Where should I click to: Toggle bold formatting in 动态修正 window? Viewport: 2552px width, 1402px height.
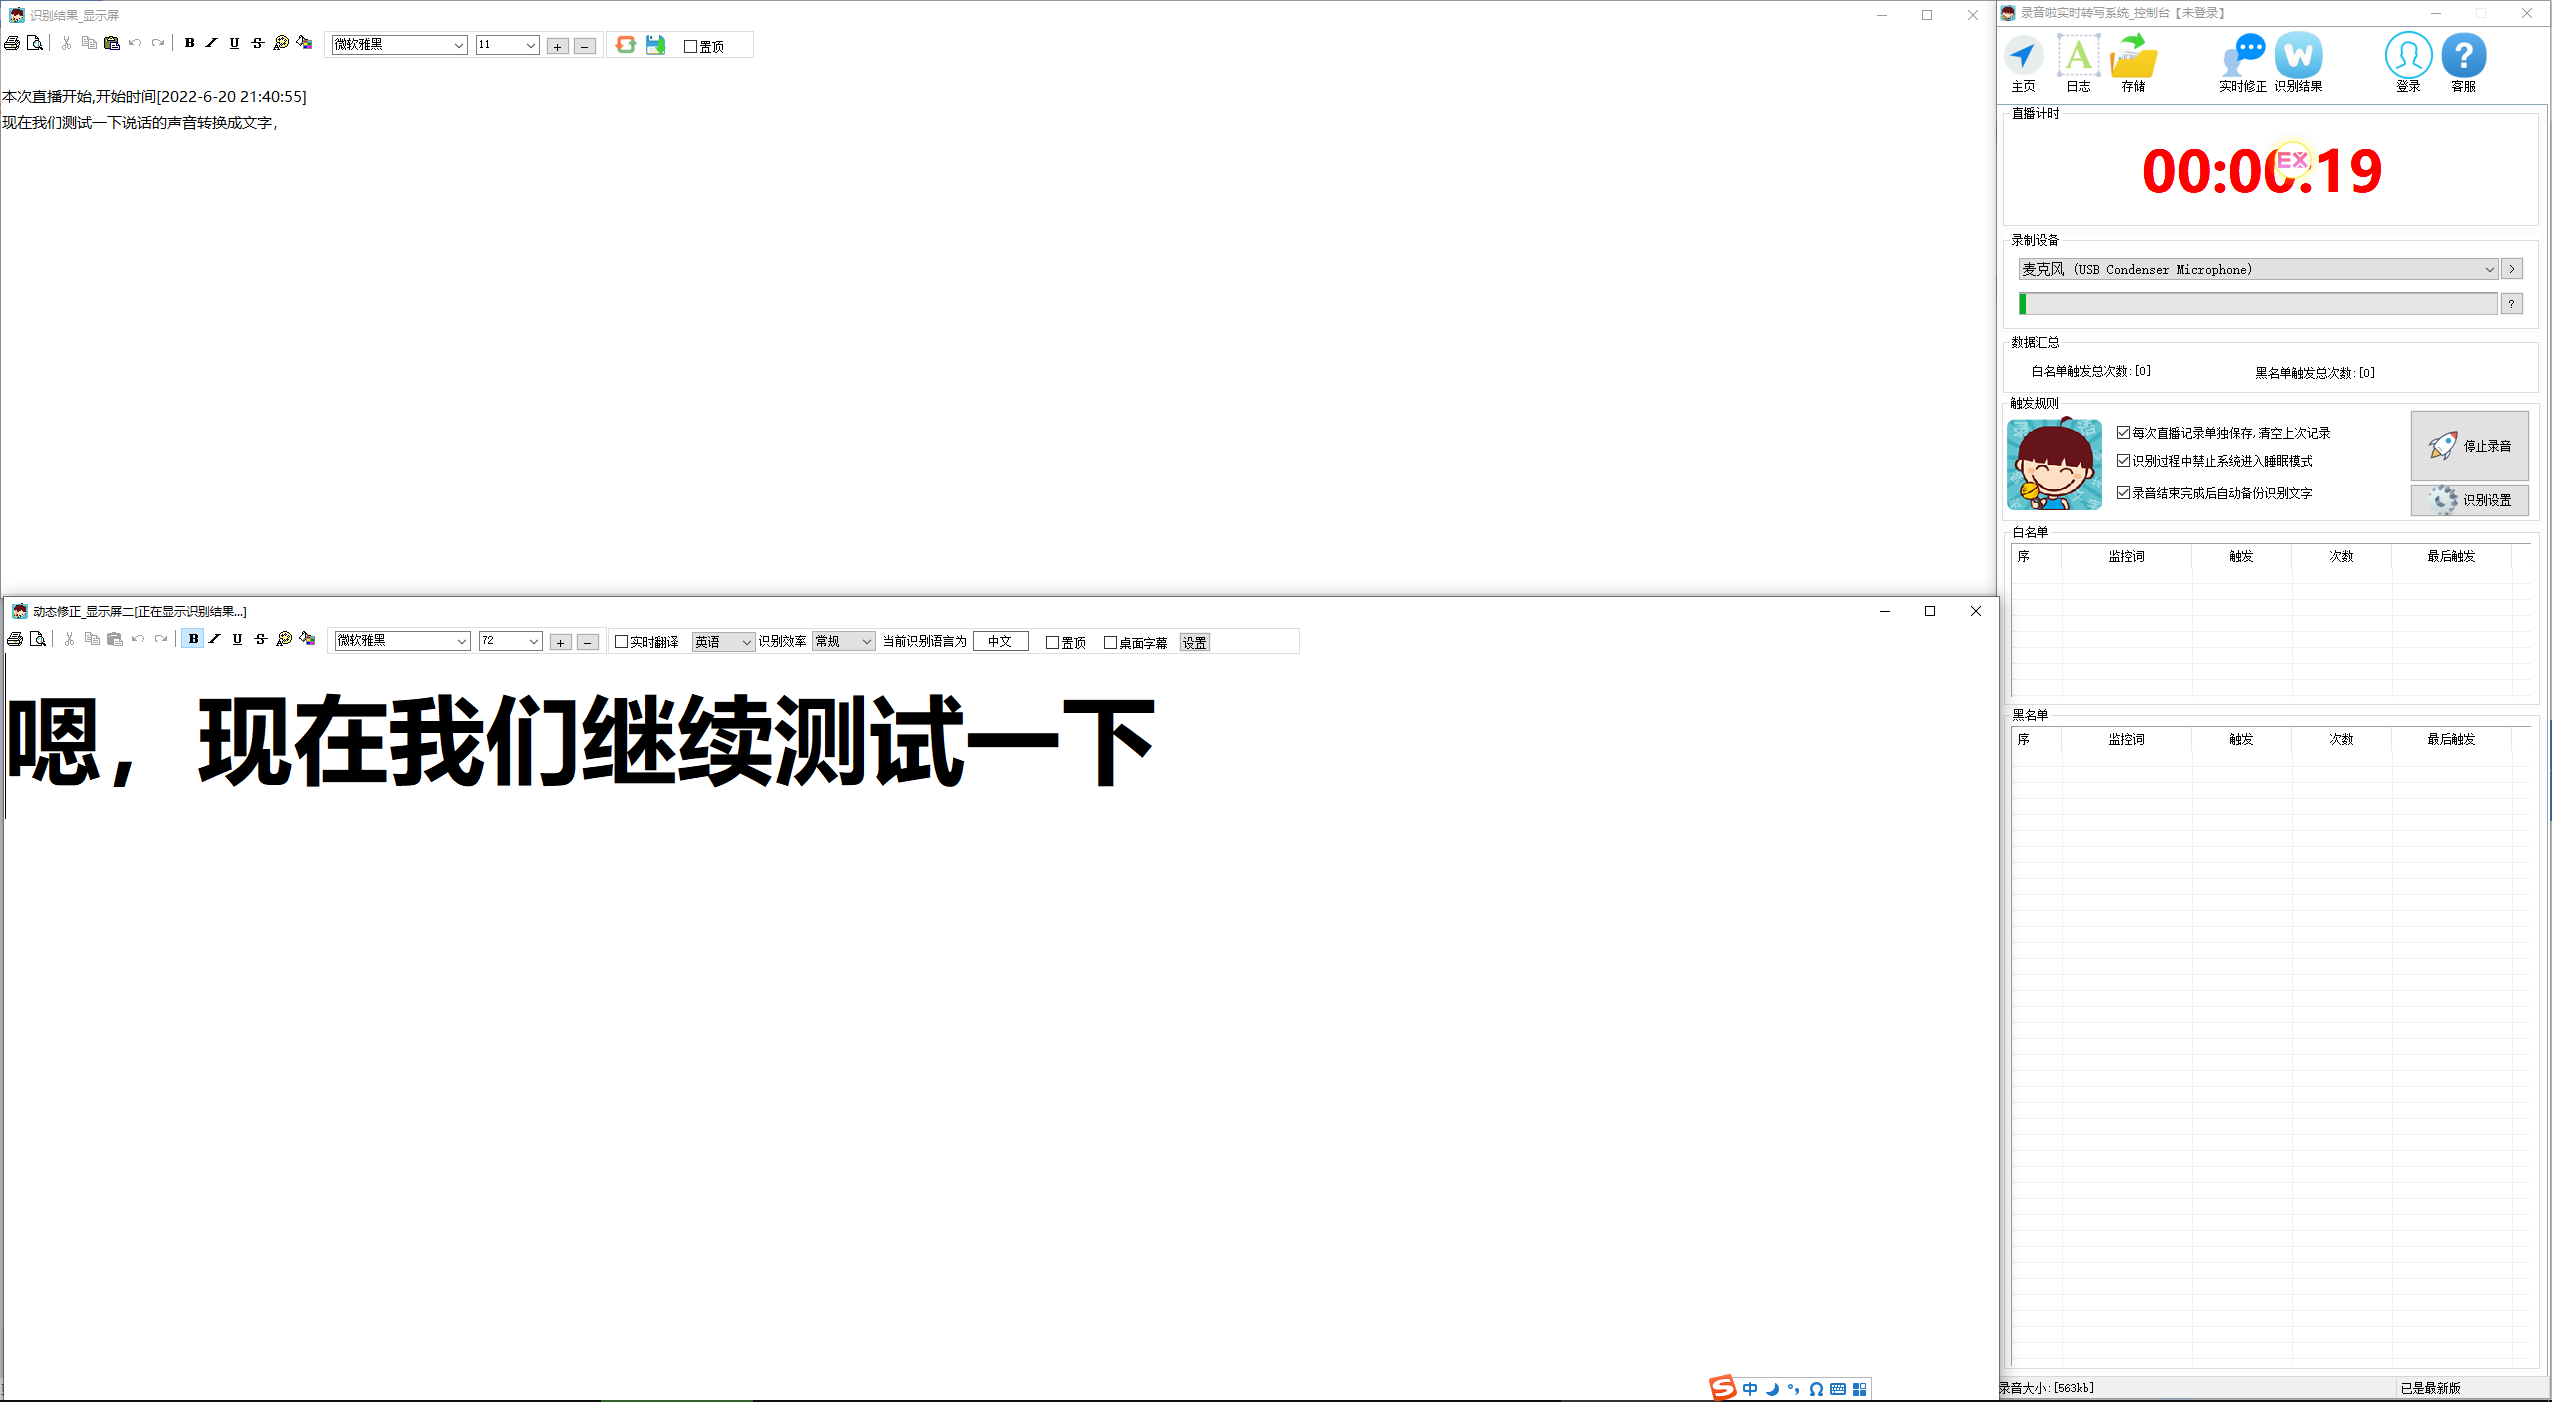tap(192, 639)
